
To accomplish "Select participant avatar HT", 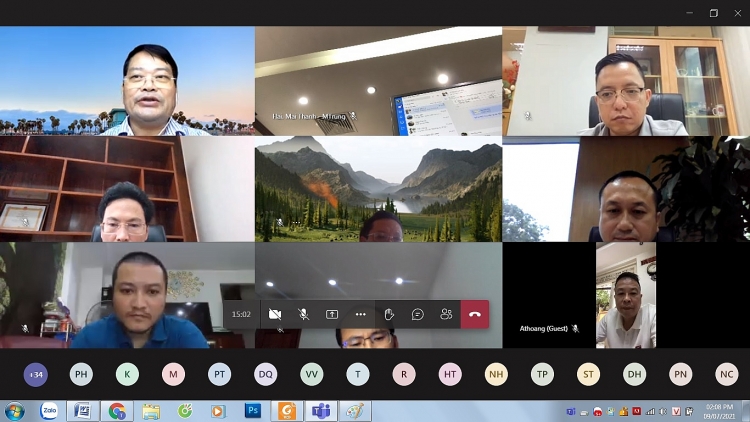I will (450, 375).
